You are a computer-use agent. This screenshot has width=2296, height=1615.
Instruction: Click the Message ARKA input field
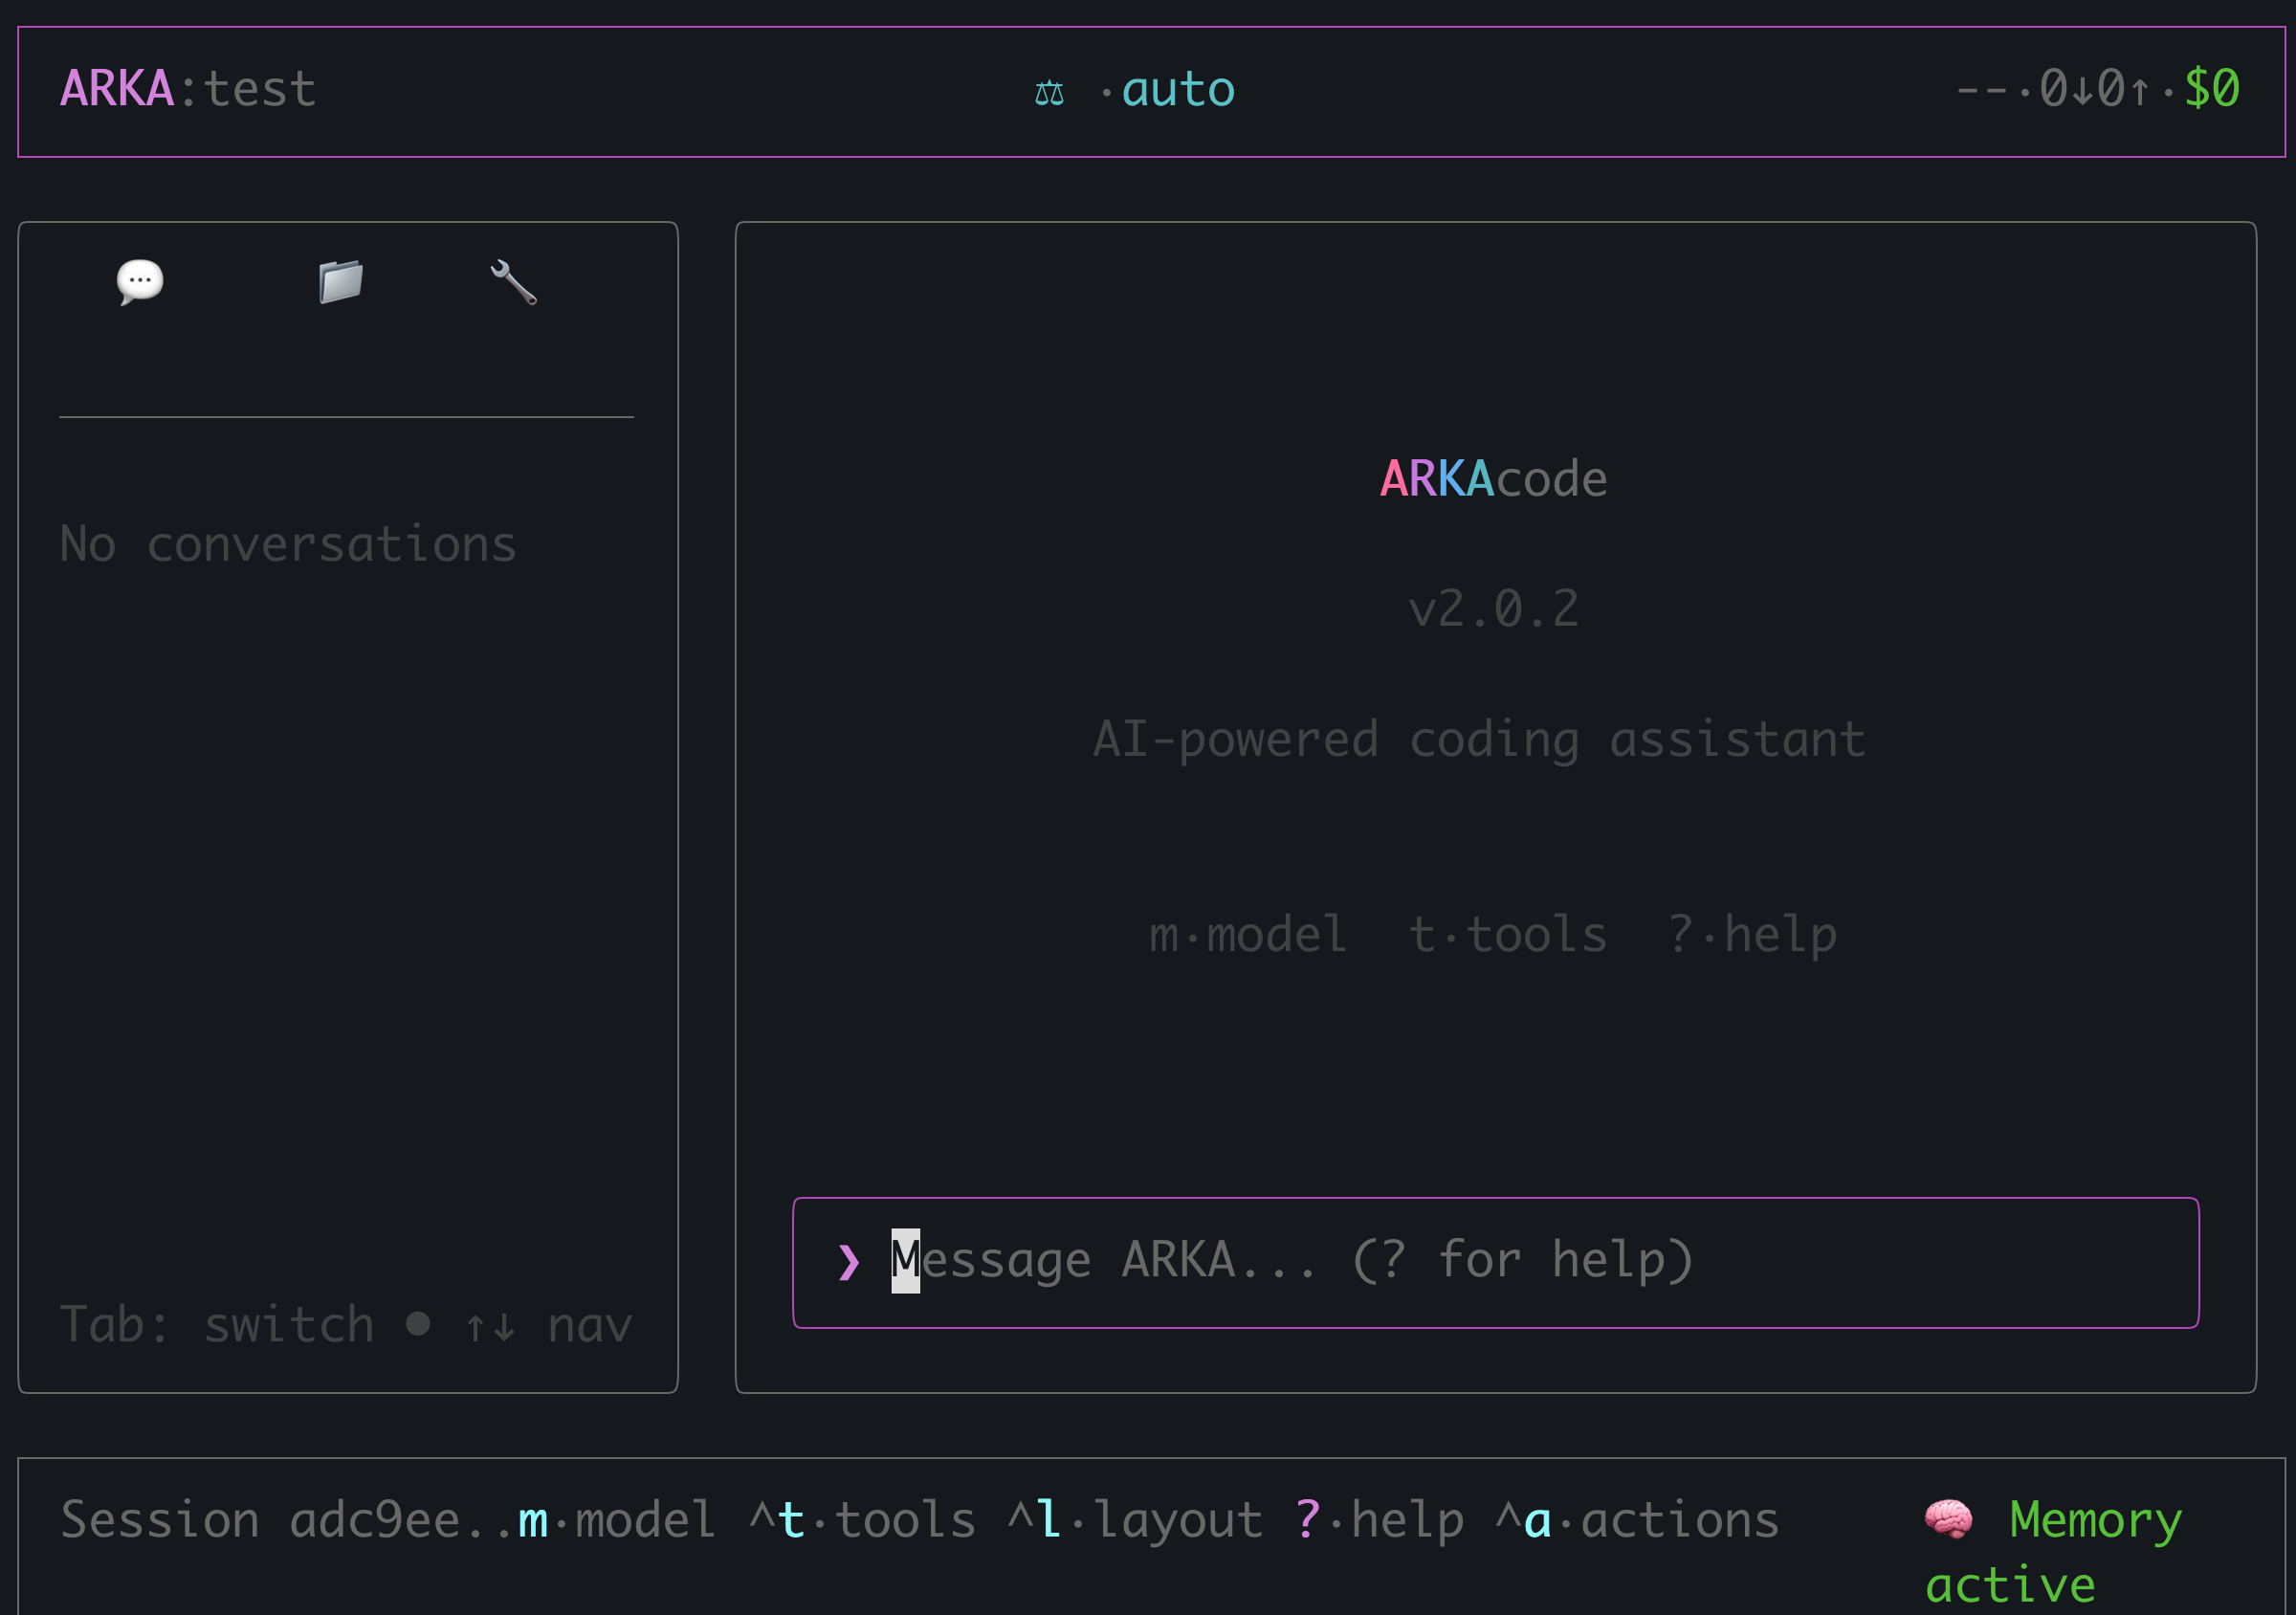point(1290,1261)
